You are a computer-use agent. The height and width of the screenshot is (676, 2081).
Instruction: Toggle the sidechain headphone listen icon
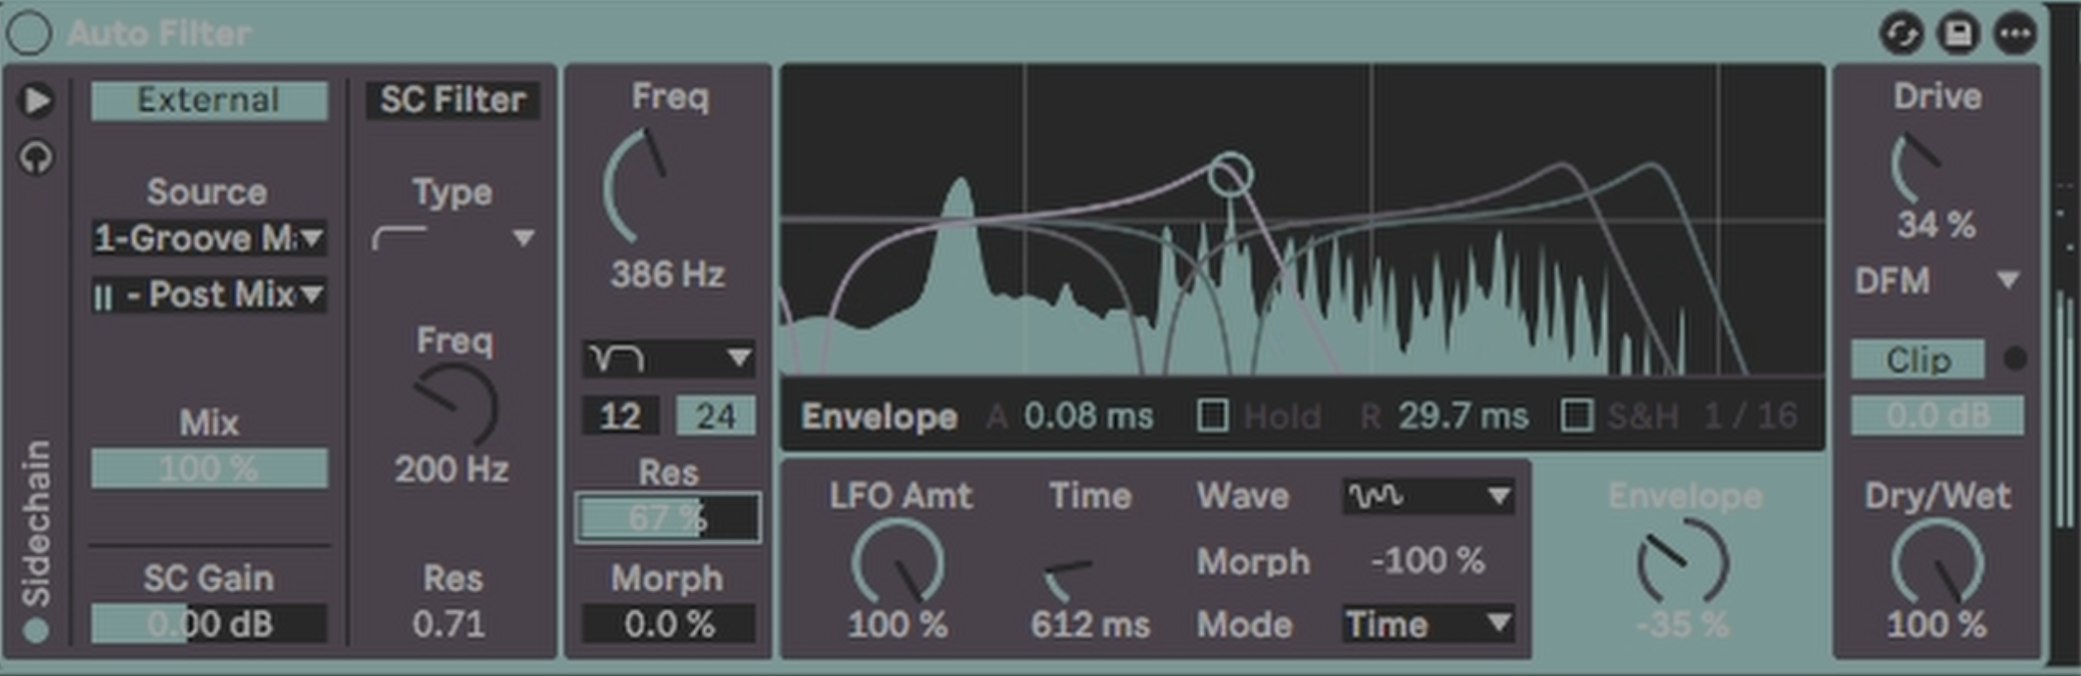pyautogui.click(x=37, y=157)
